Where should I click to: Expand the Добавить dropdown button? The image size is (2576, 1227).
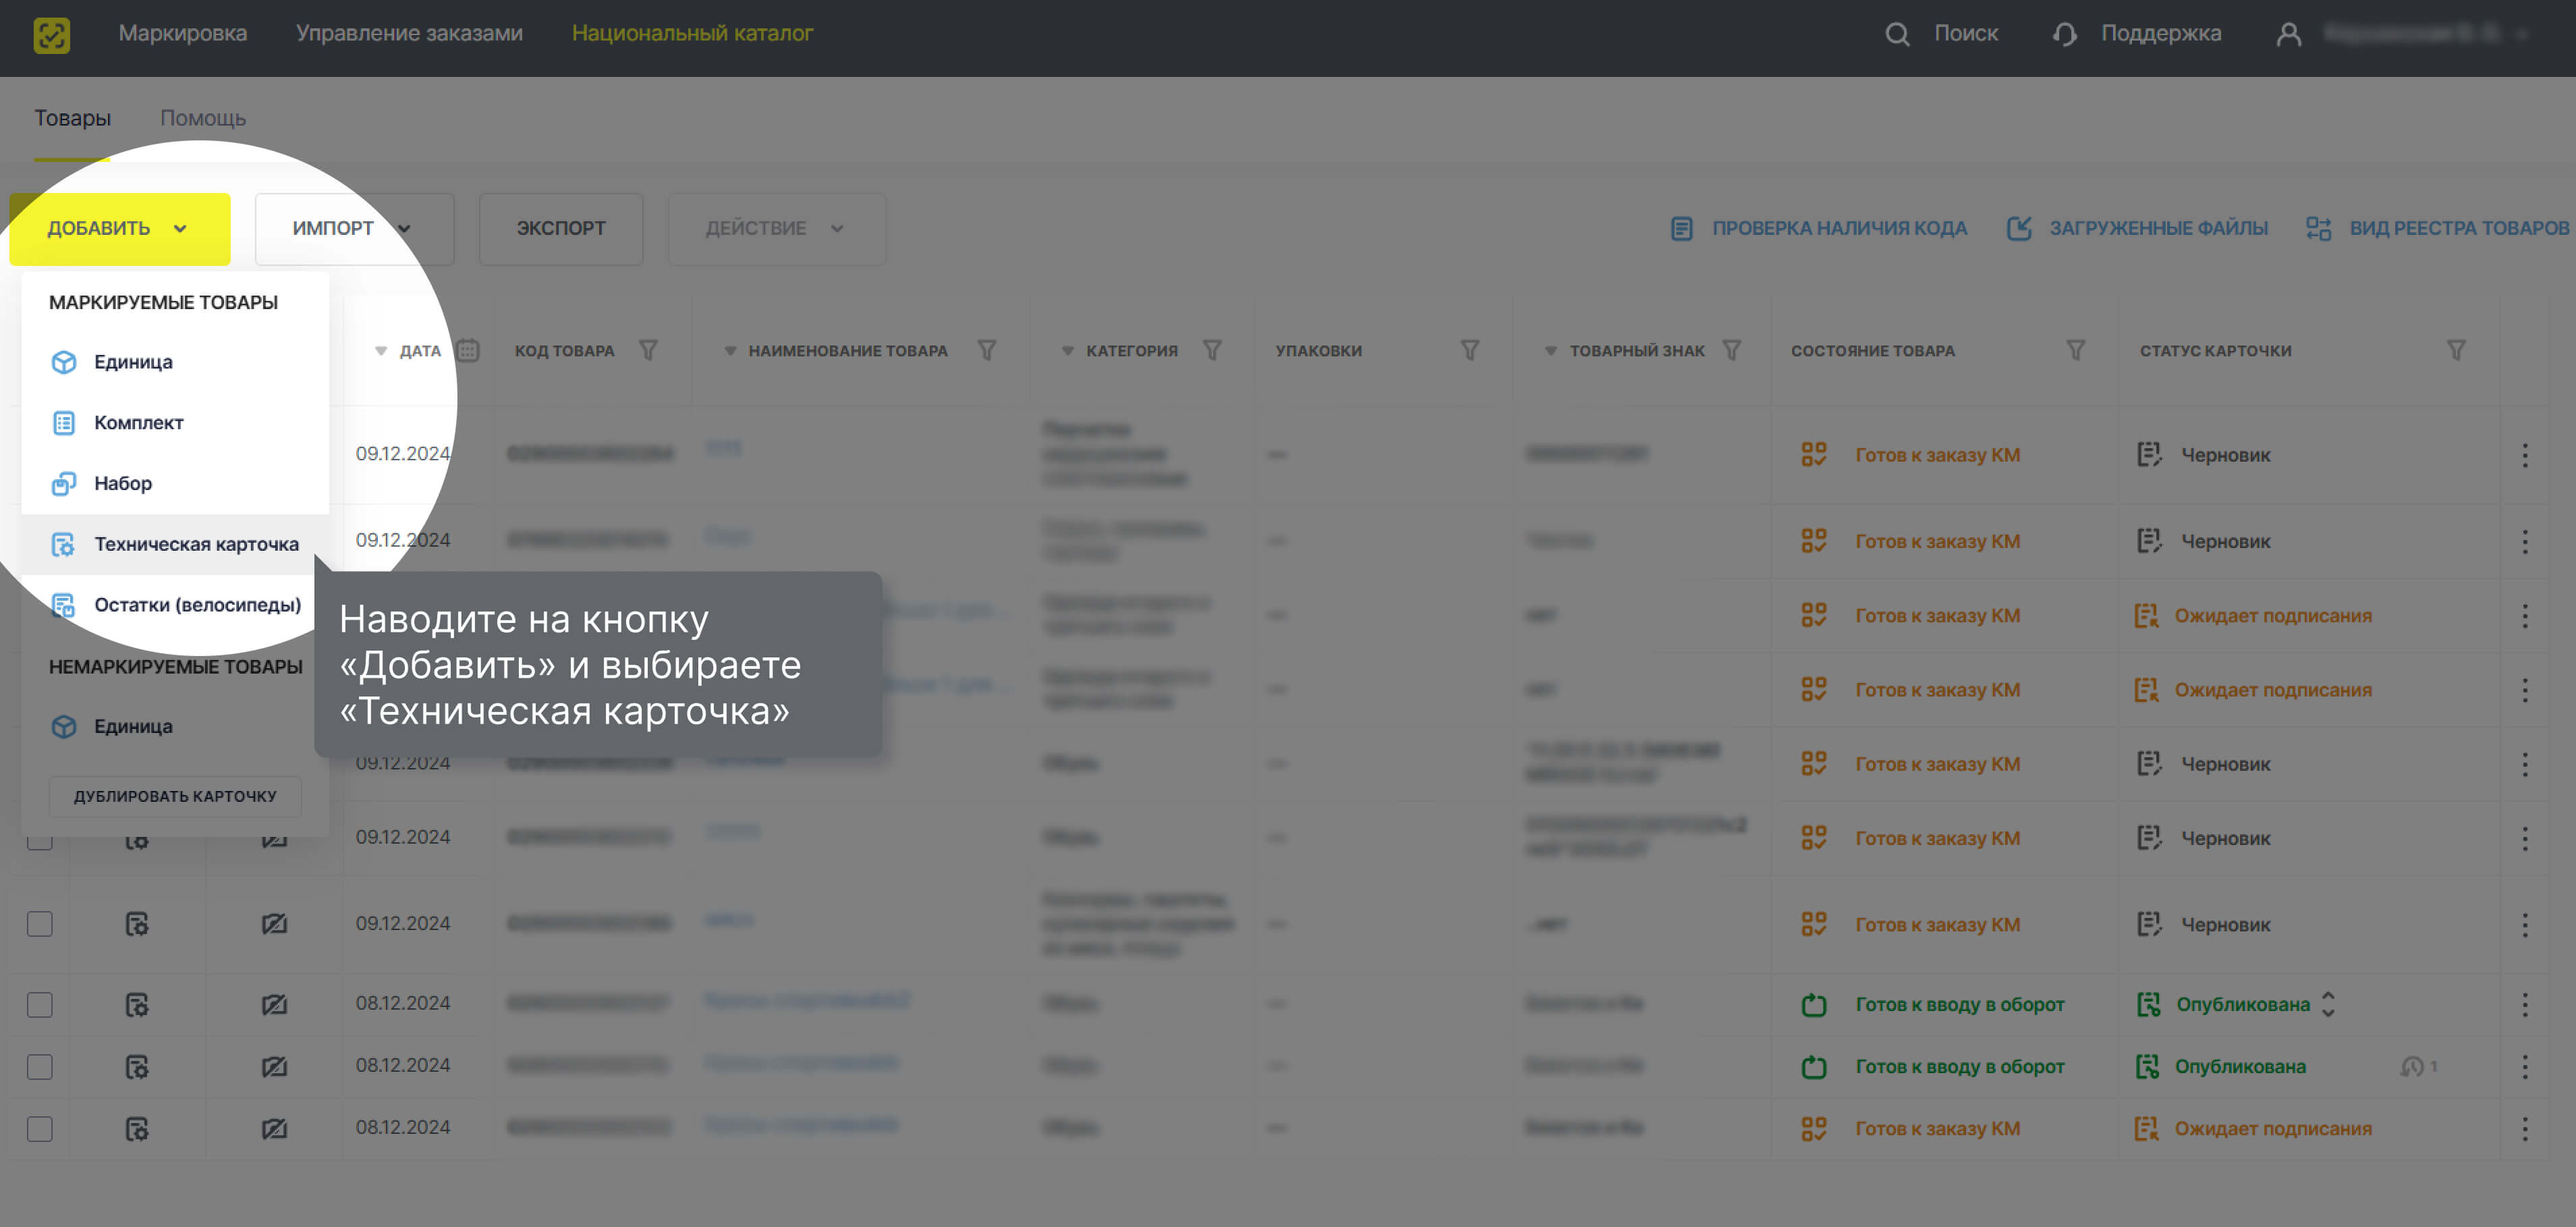click(119, 229)
